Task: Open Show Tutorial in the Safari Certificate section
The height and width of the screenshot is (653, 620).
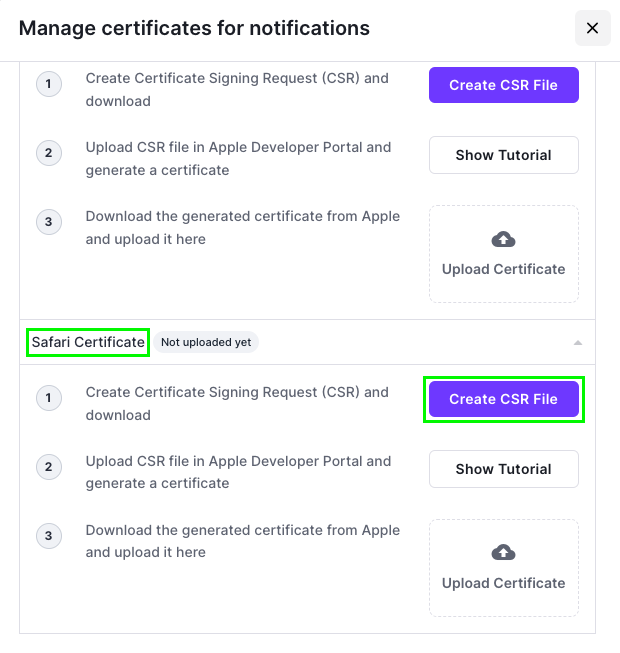Action: click(x=503, y=469)
